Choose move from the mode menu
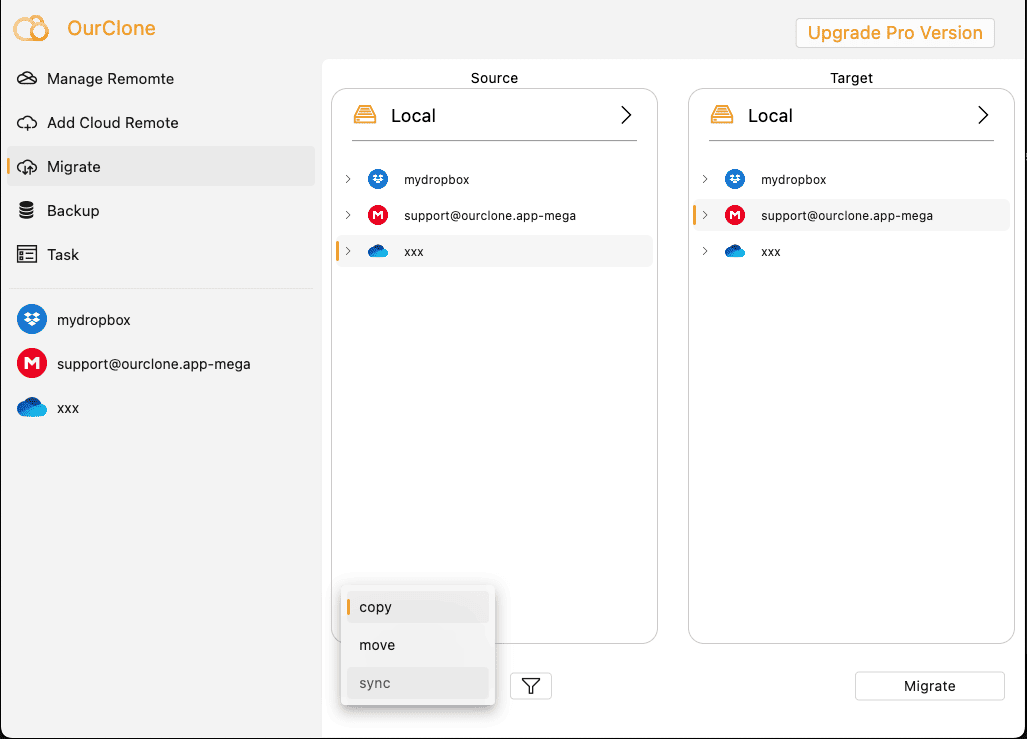The height and width of the screenshot is (739, 1027). pyautogui.click(x=418, y=645)
